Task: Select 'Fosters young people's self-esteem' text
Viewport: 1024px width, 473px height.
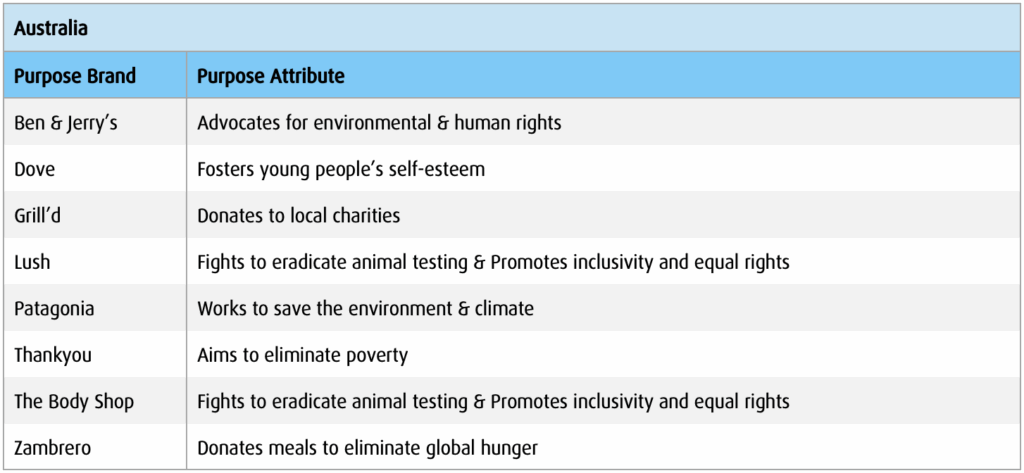Action: pyautogui.click(x=341, y=169)
